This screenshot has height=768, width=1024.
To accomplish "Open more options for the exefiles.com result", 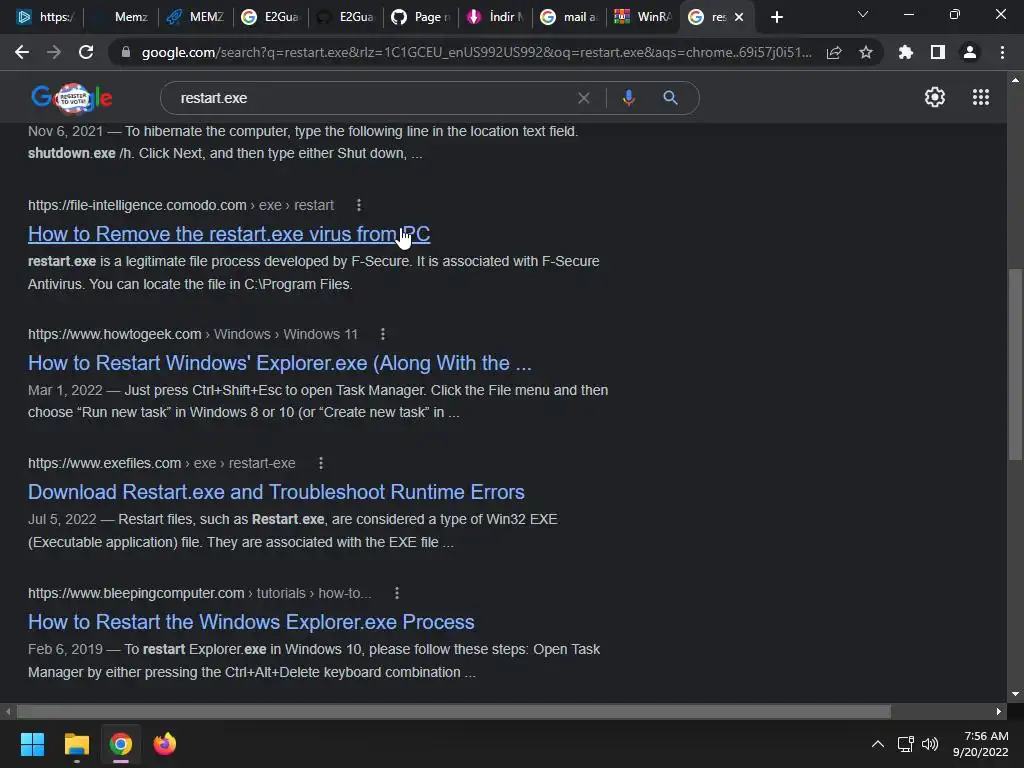I will point(321,463).
